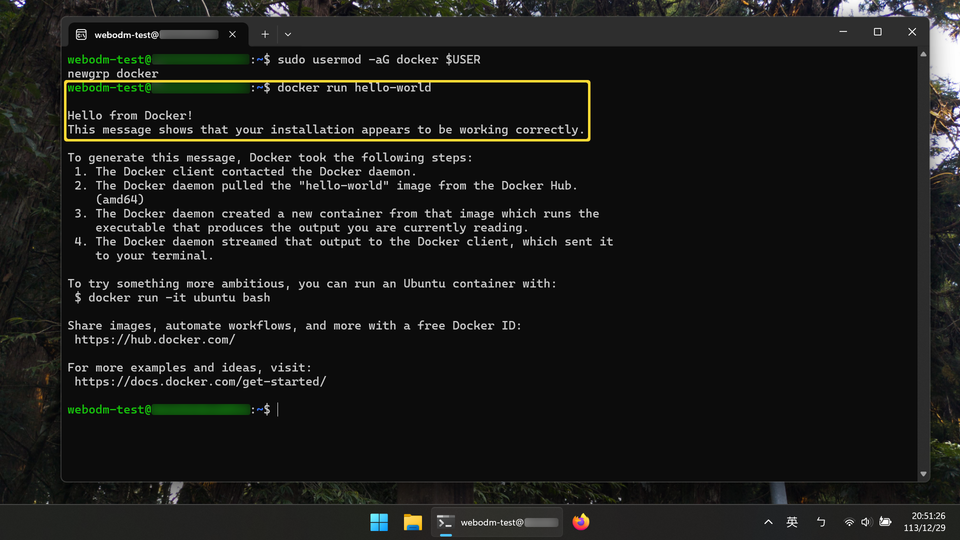
Task: Open the clock showing 20:51:26
Action: click(x=924, y=522)
